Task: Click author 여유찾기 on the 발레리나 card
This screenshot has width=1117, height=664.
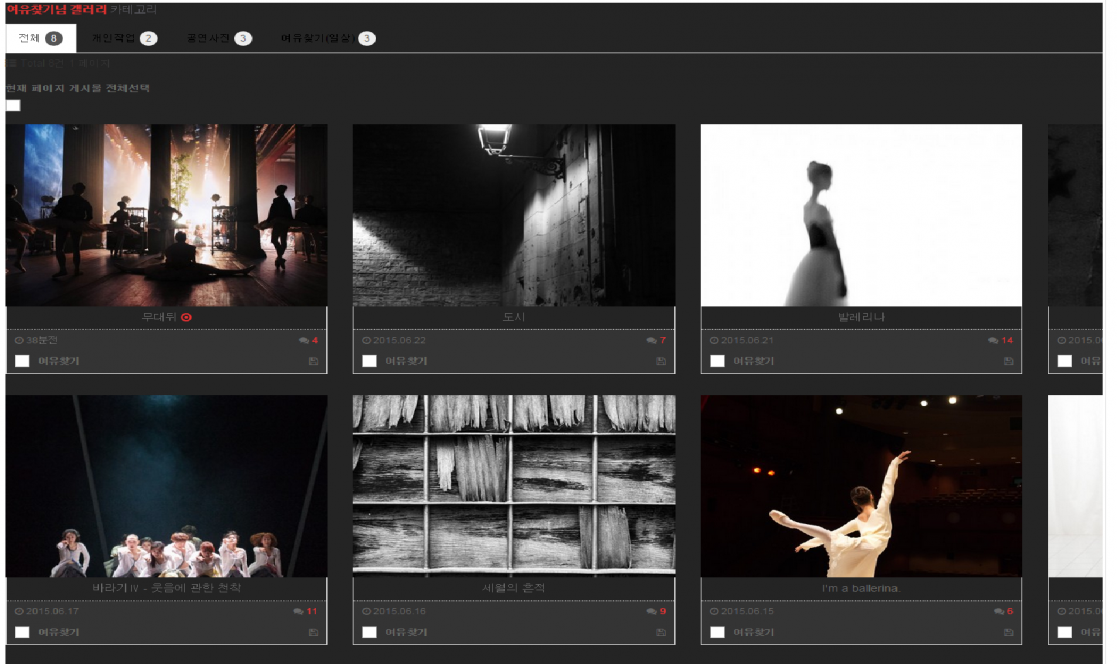Action: 754,361
